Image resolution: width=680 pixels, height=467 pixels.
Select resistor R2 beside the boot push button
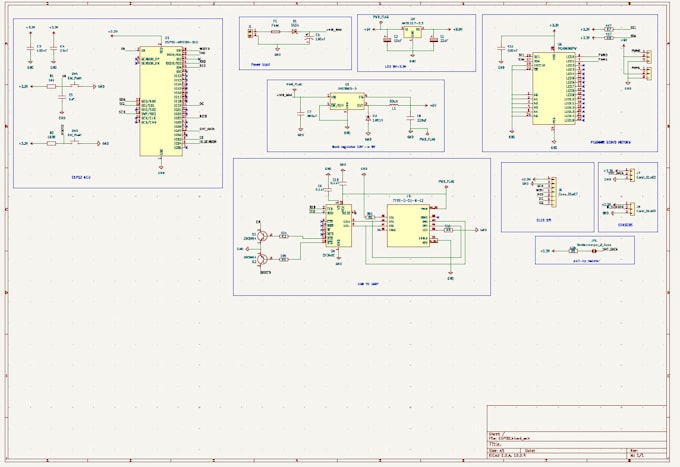pos(51,143)
